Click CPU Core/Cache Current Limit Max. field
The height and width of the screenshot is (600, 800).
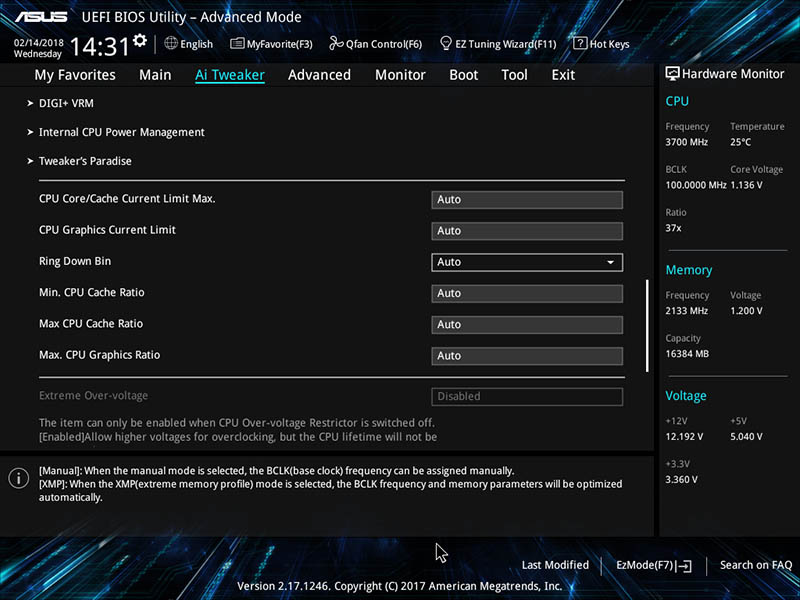[527, 199]
